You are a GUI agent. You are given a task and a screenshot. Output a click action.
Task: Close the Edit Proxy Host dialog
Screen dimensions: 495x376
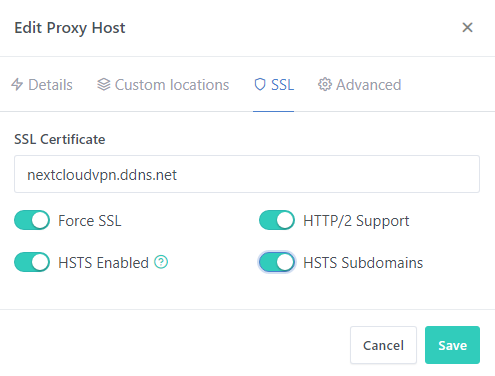click(x=467, y=27)
